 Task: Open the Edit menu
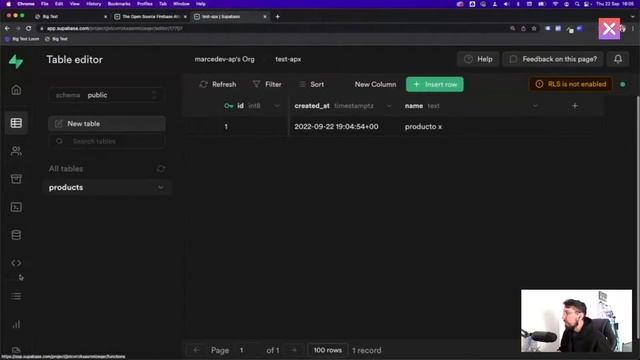tap(59, 4)
